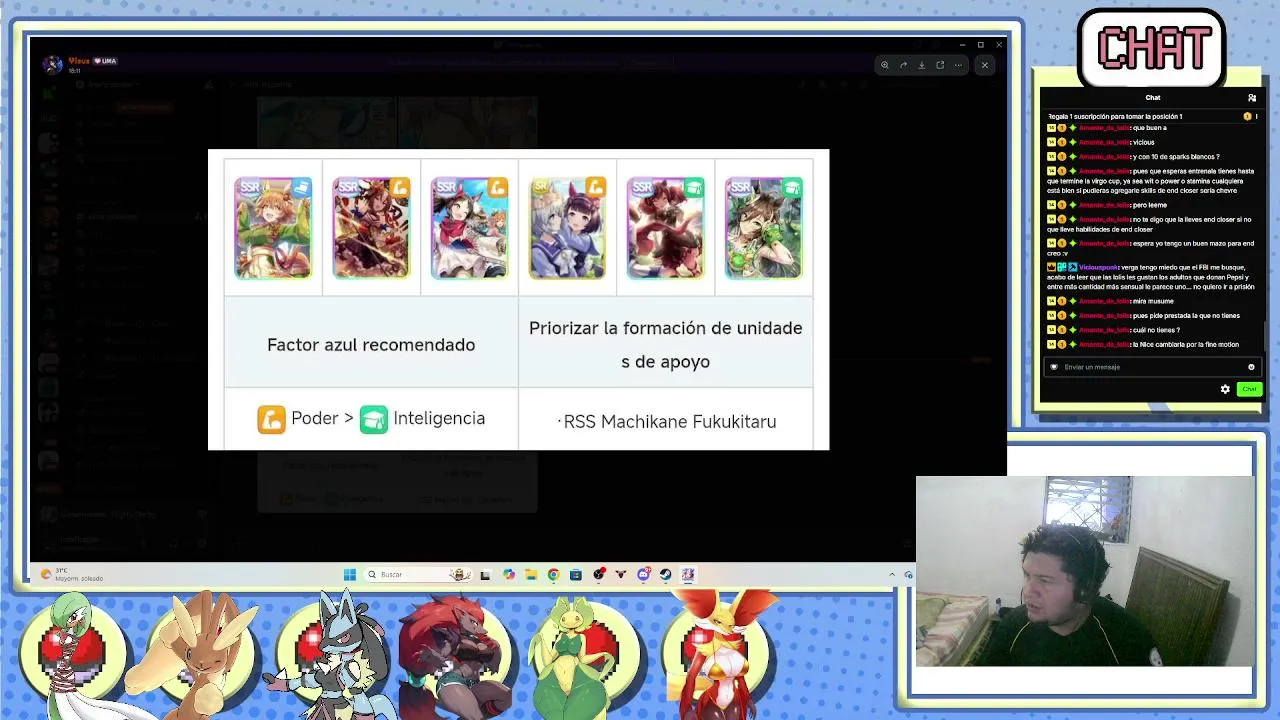Maximize the Discord window
The height and width of the screenshot is (720, 1280).
[980, 45]
